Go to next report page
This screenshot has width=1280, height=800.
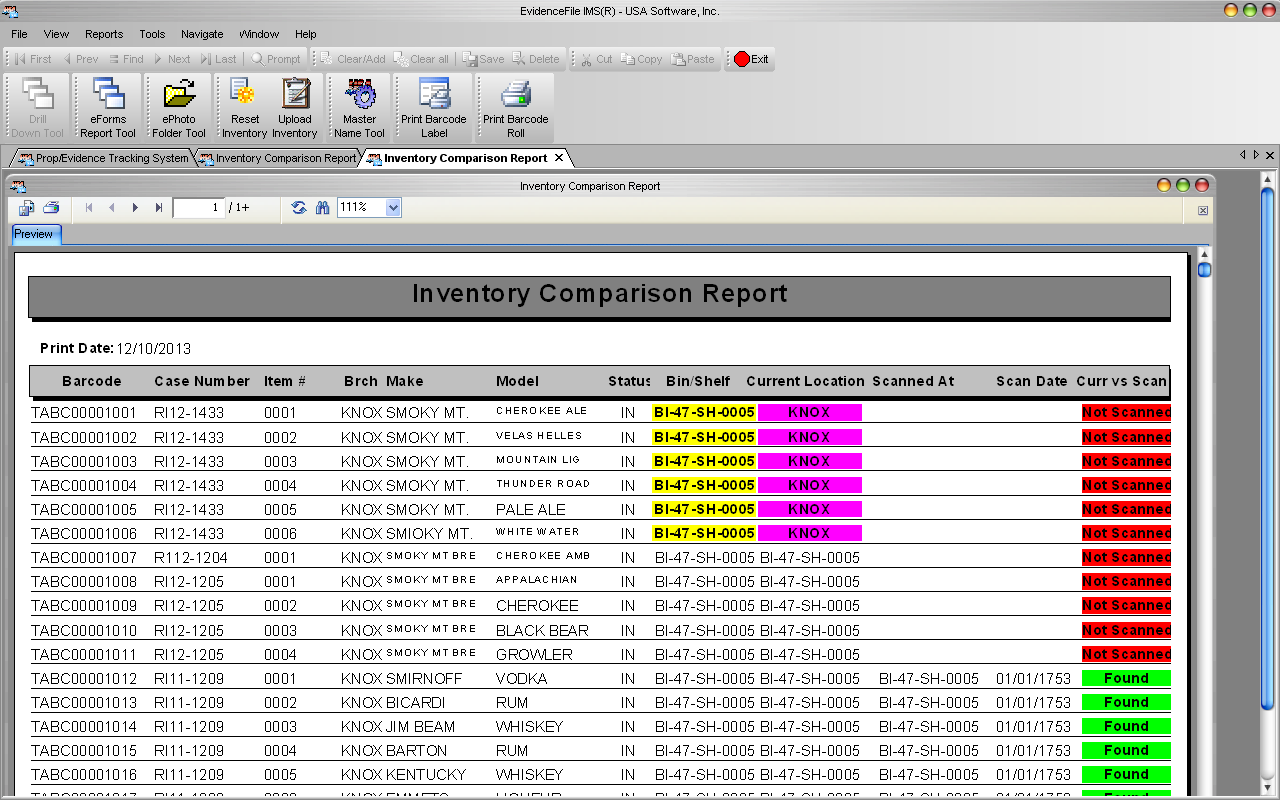tap(136, 208)
